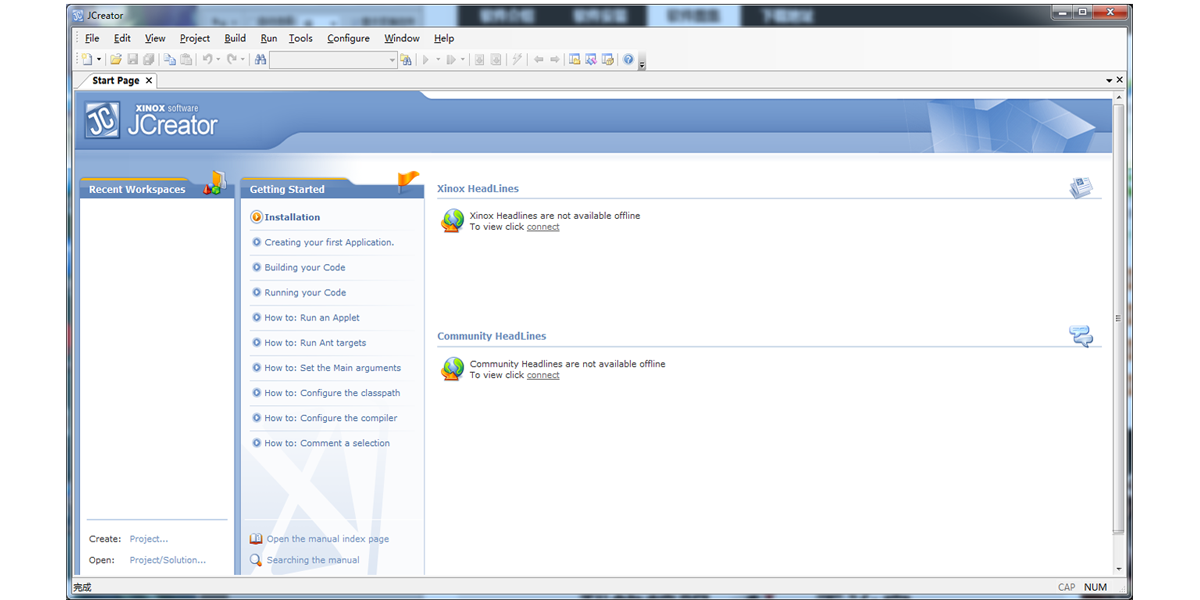Open the Configure menu
Image resolution: width=1200 pixels, height=600 pixels.
[x=348, y=38]
